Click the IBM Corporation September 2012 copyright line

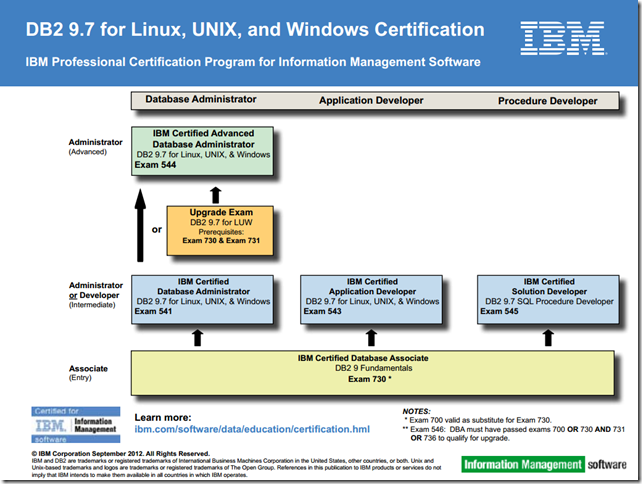click(x=121, y=454)
